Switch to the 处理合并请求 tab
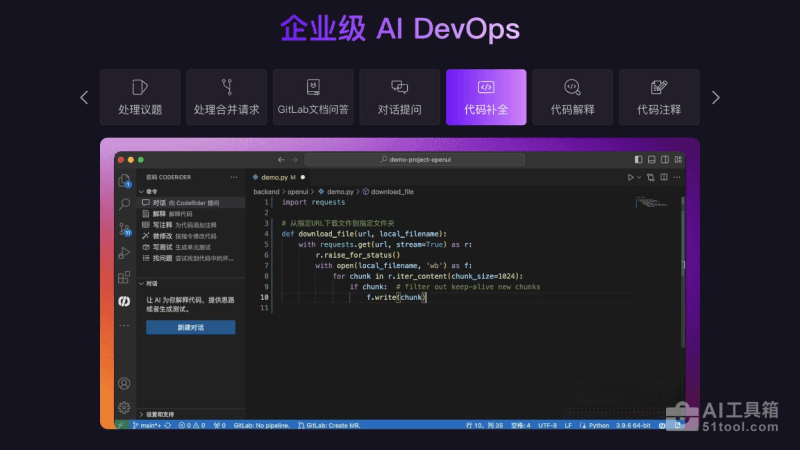The image size is (800, 450). click(x=227, y=97)
